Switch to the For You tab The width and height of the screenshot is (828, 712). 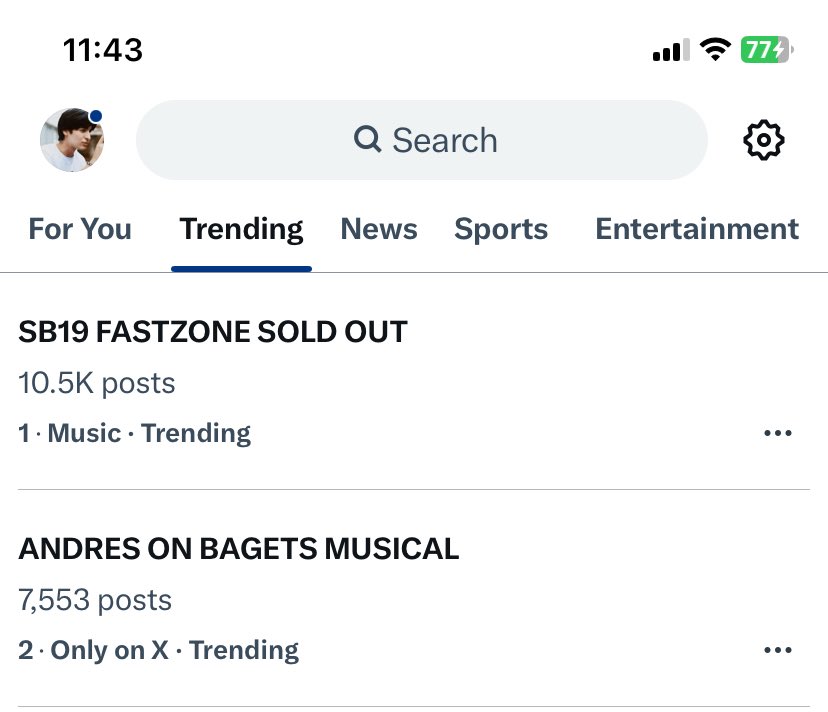[x=80, y=229]
